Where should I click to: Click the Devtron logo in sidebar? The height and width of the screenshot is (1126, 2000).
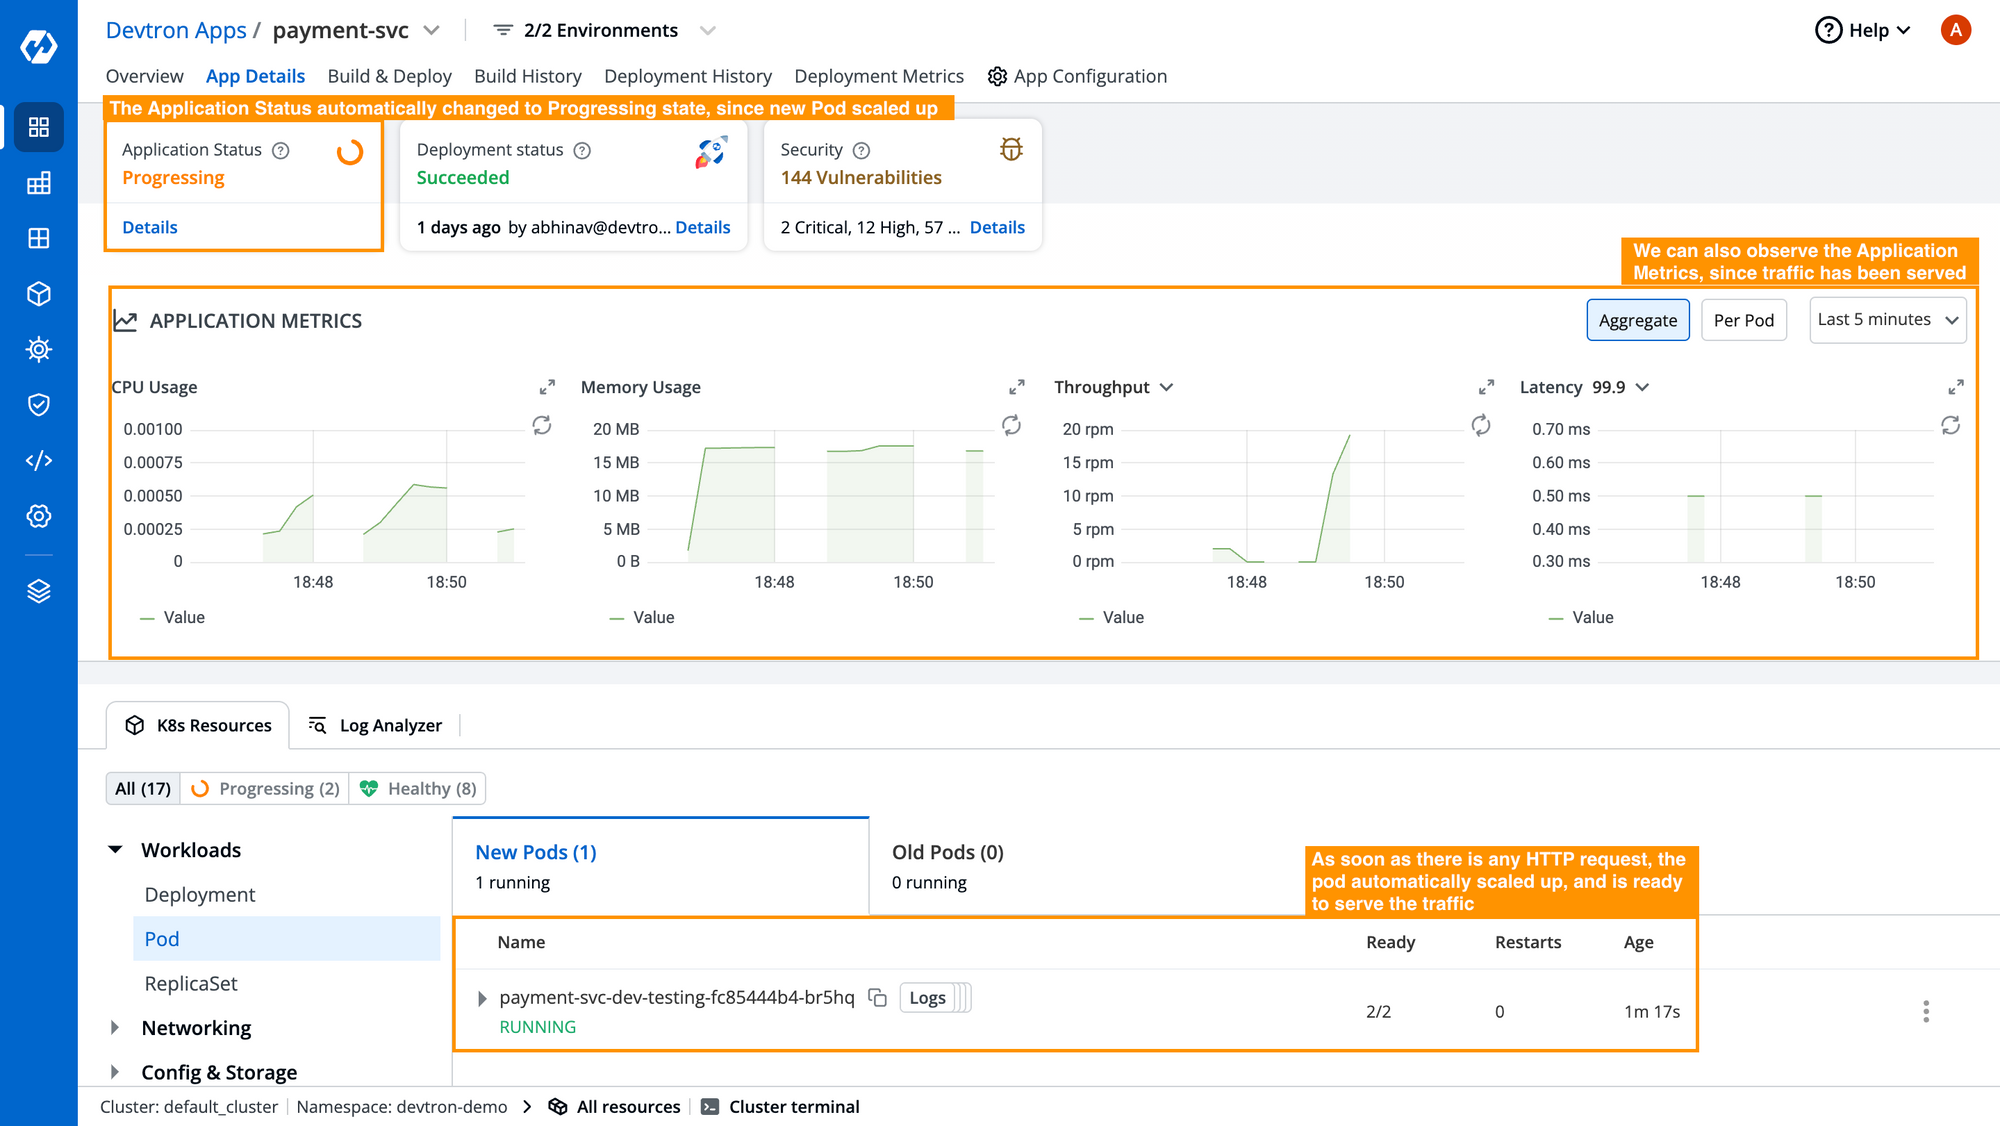click(38, 46)
